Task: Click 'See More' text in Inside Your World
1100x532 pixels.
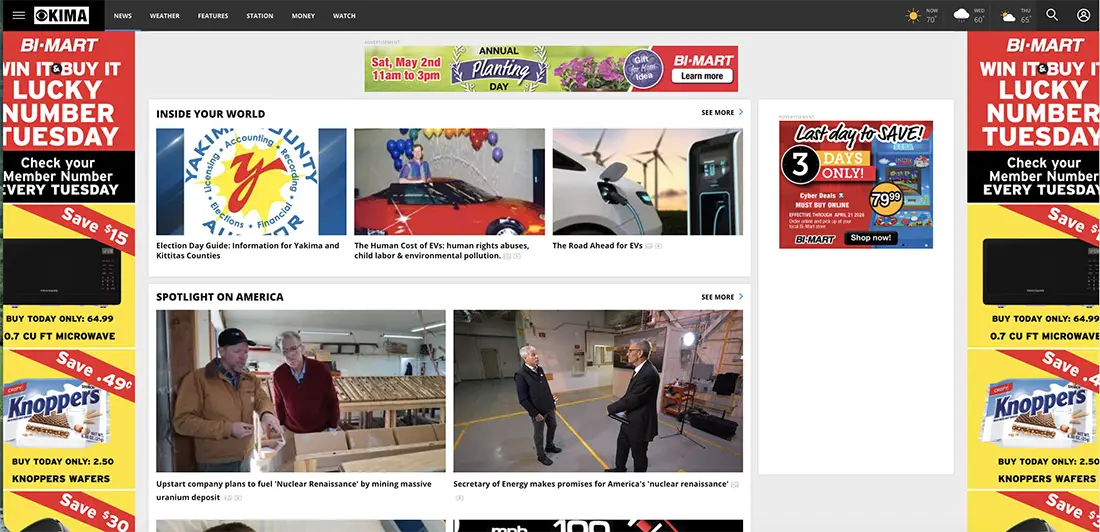Action: coord(718,112)
